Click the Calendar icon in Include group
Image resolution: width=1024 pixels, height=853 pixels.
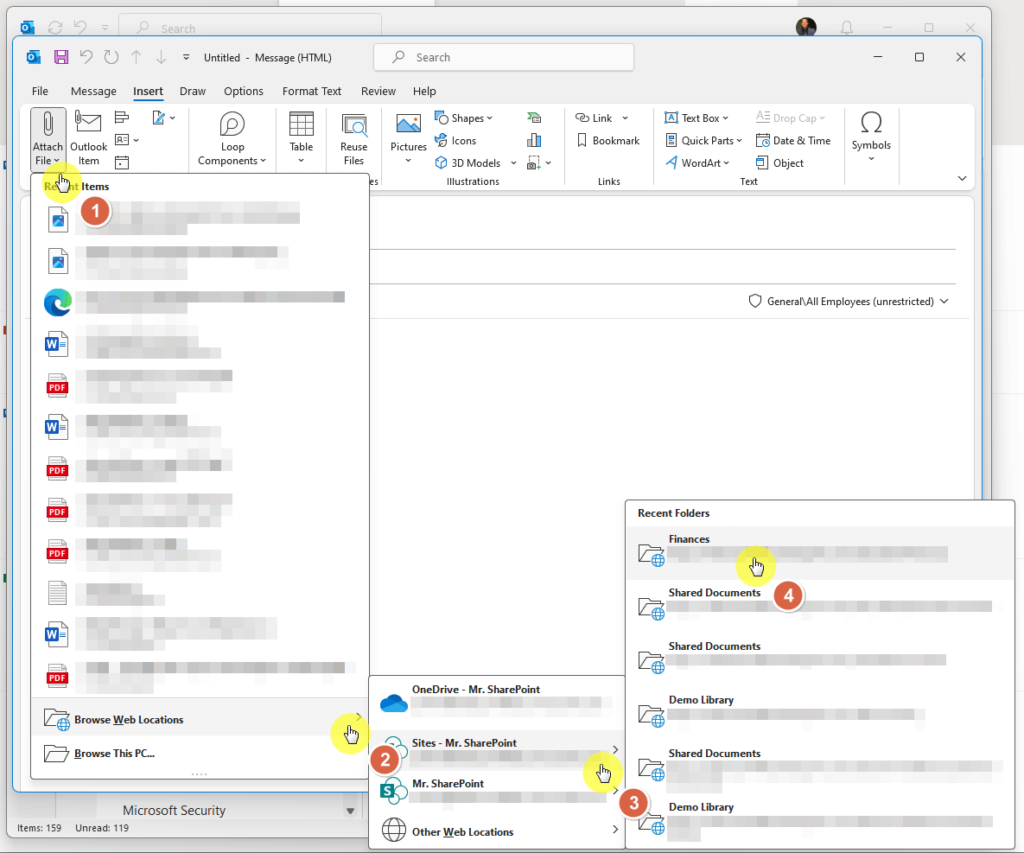click(x=122, y=163)
